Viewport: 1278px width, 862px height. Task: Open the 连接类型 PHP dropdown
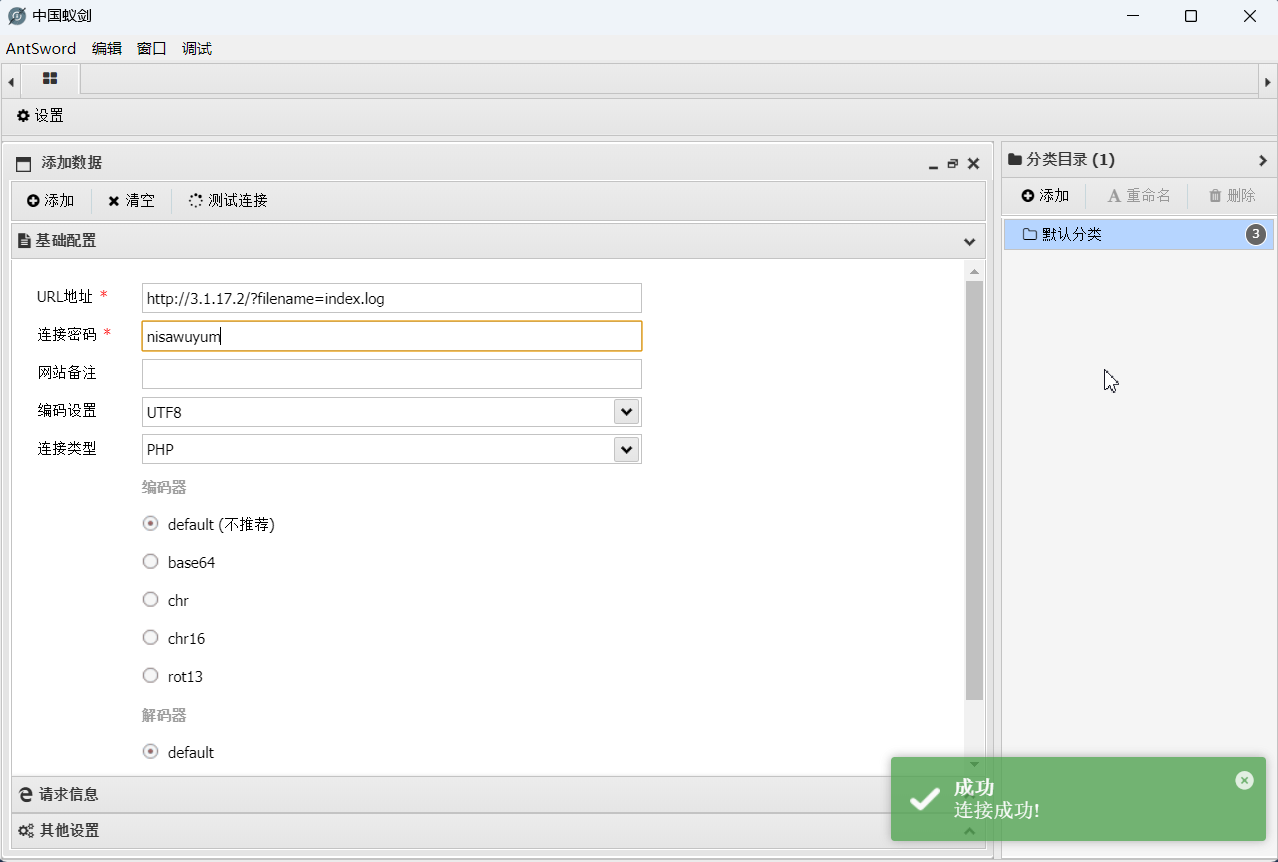point(626,449)
